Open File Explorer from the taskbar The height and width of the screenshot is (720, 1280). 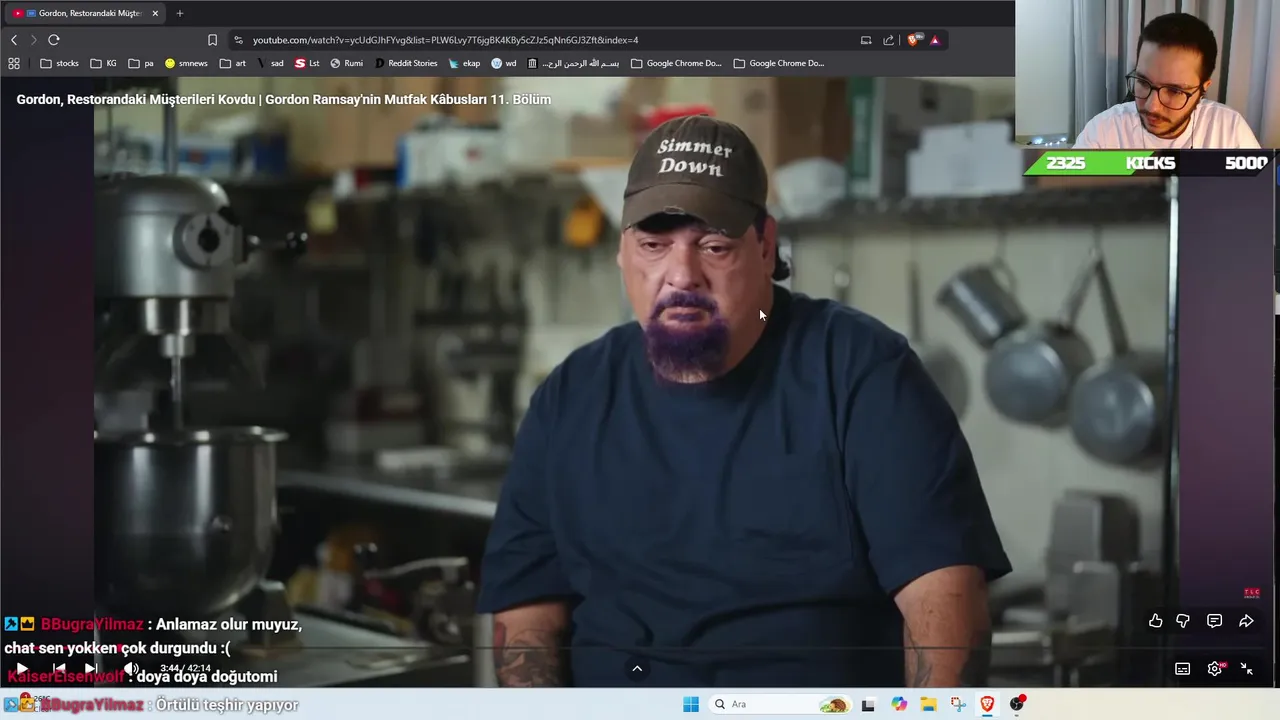(x=928, y=704)
